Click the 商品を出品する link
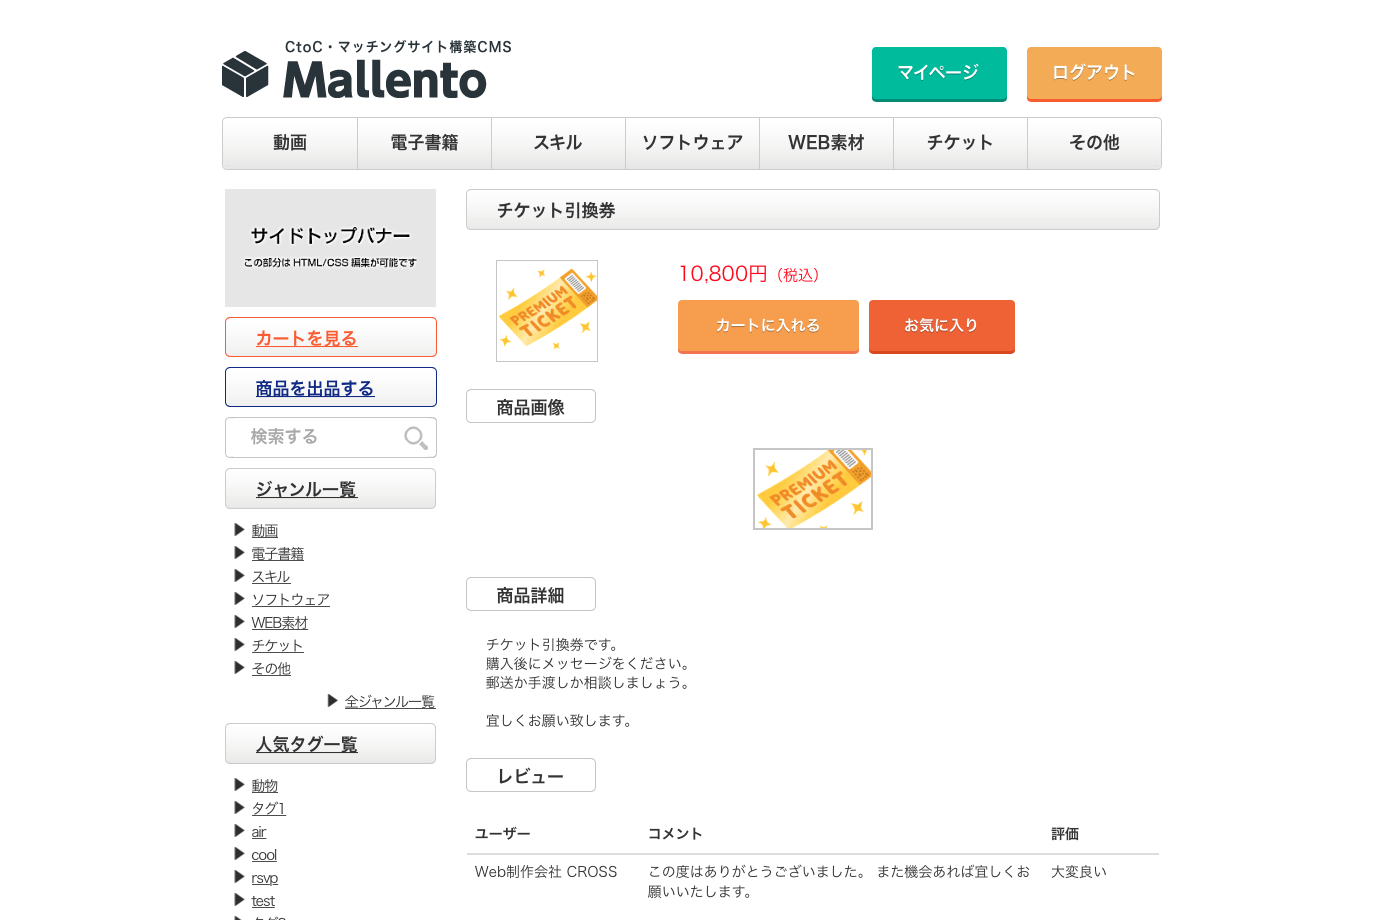This screenshot has width=1387, height=920. 314,388
